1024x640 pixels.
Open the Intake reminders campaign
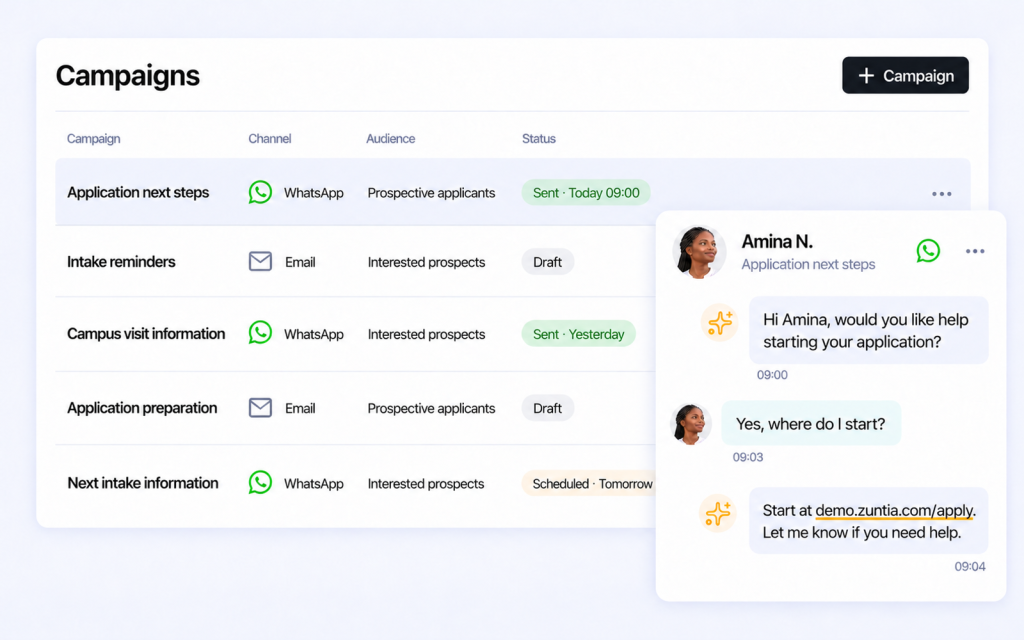pos(121,262)
